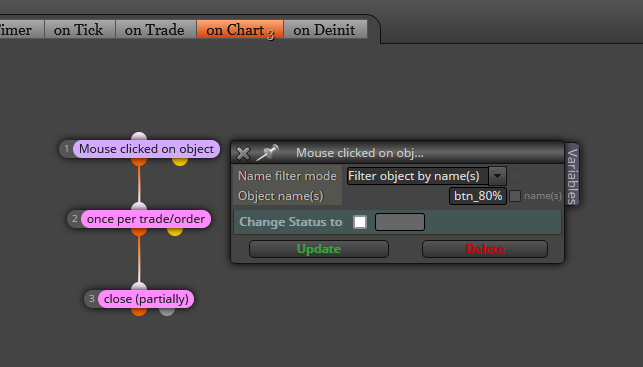Open the Variables side tab
The image size is (643, 367).
pos(572,176)
